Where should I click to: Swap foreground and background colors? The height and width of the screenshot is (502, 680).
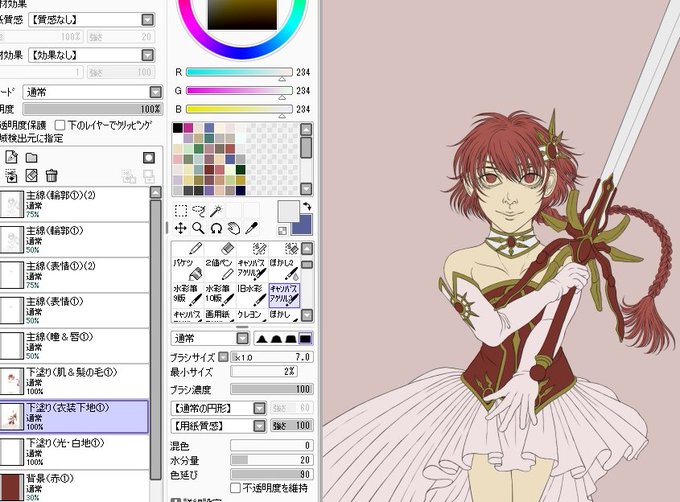[x=307, y=206]
